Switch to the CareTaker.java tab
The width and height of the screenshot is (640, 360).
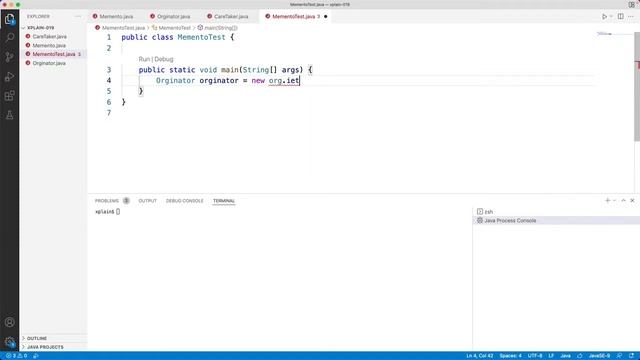(x=231, y=16)
